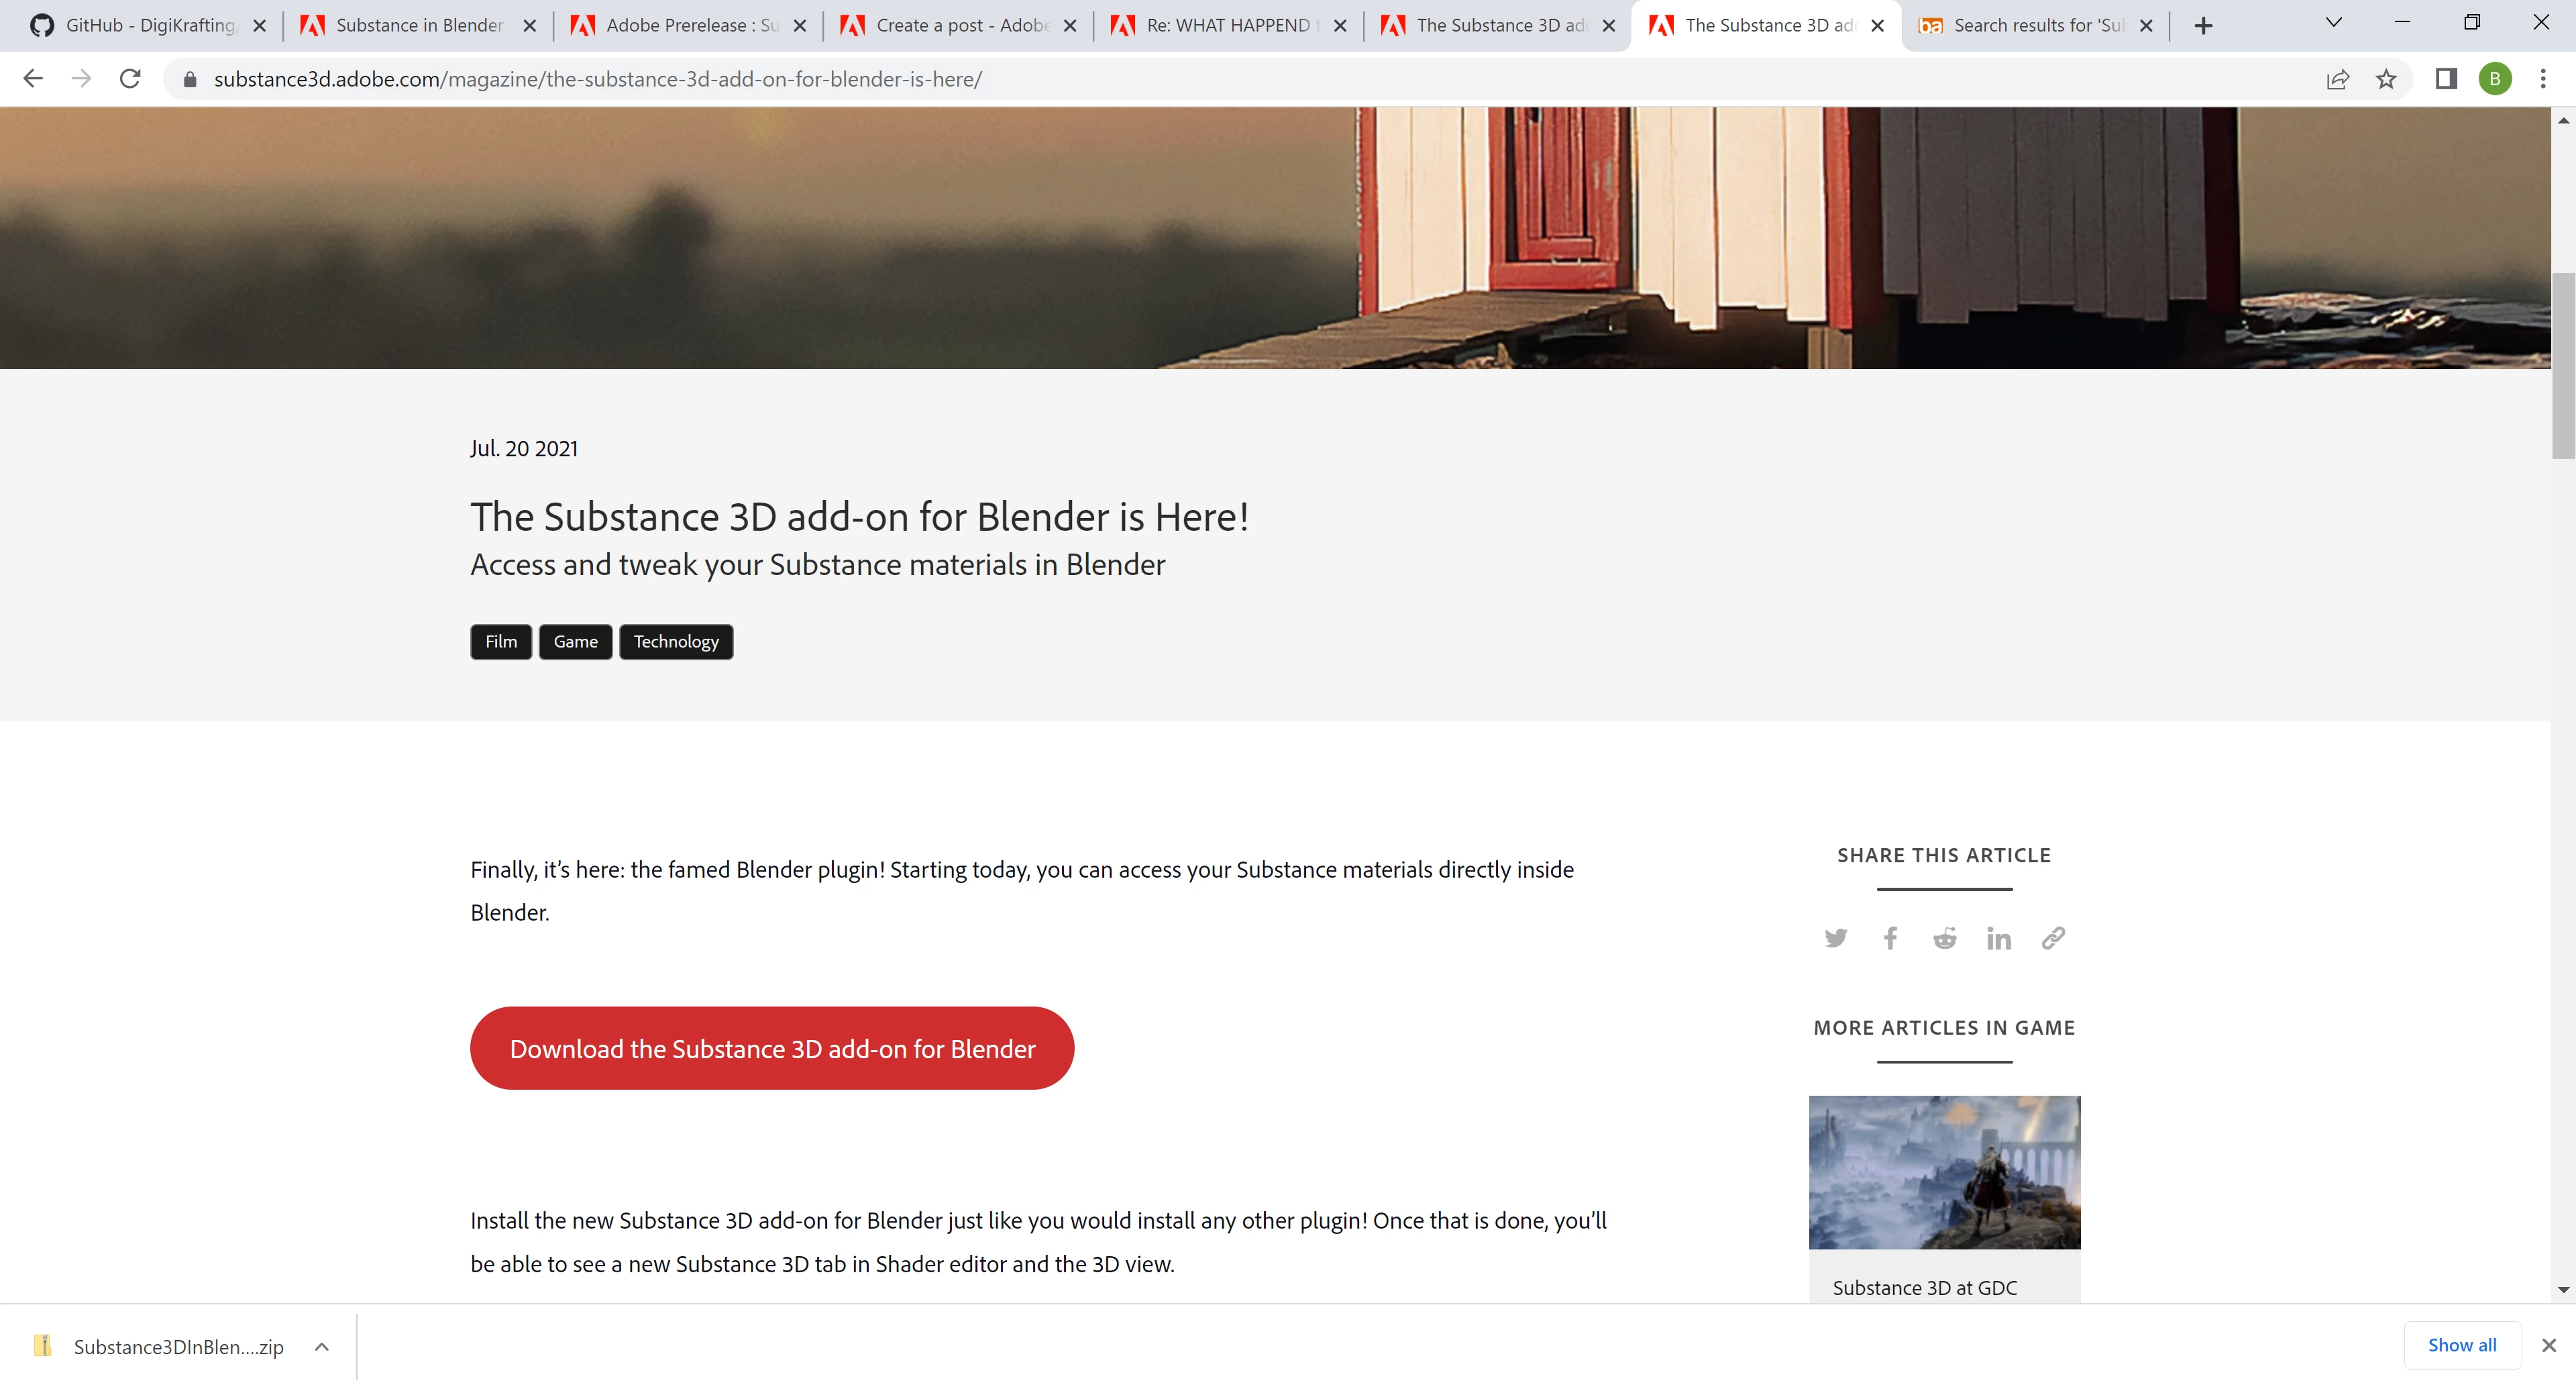Image resolution: width=2576 pixels, height=1389 pixels.
Task: Share article on Facebook icon
Action: (1890, 938)
